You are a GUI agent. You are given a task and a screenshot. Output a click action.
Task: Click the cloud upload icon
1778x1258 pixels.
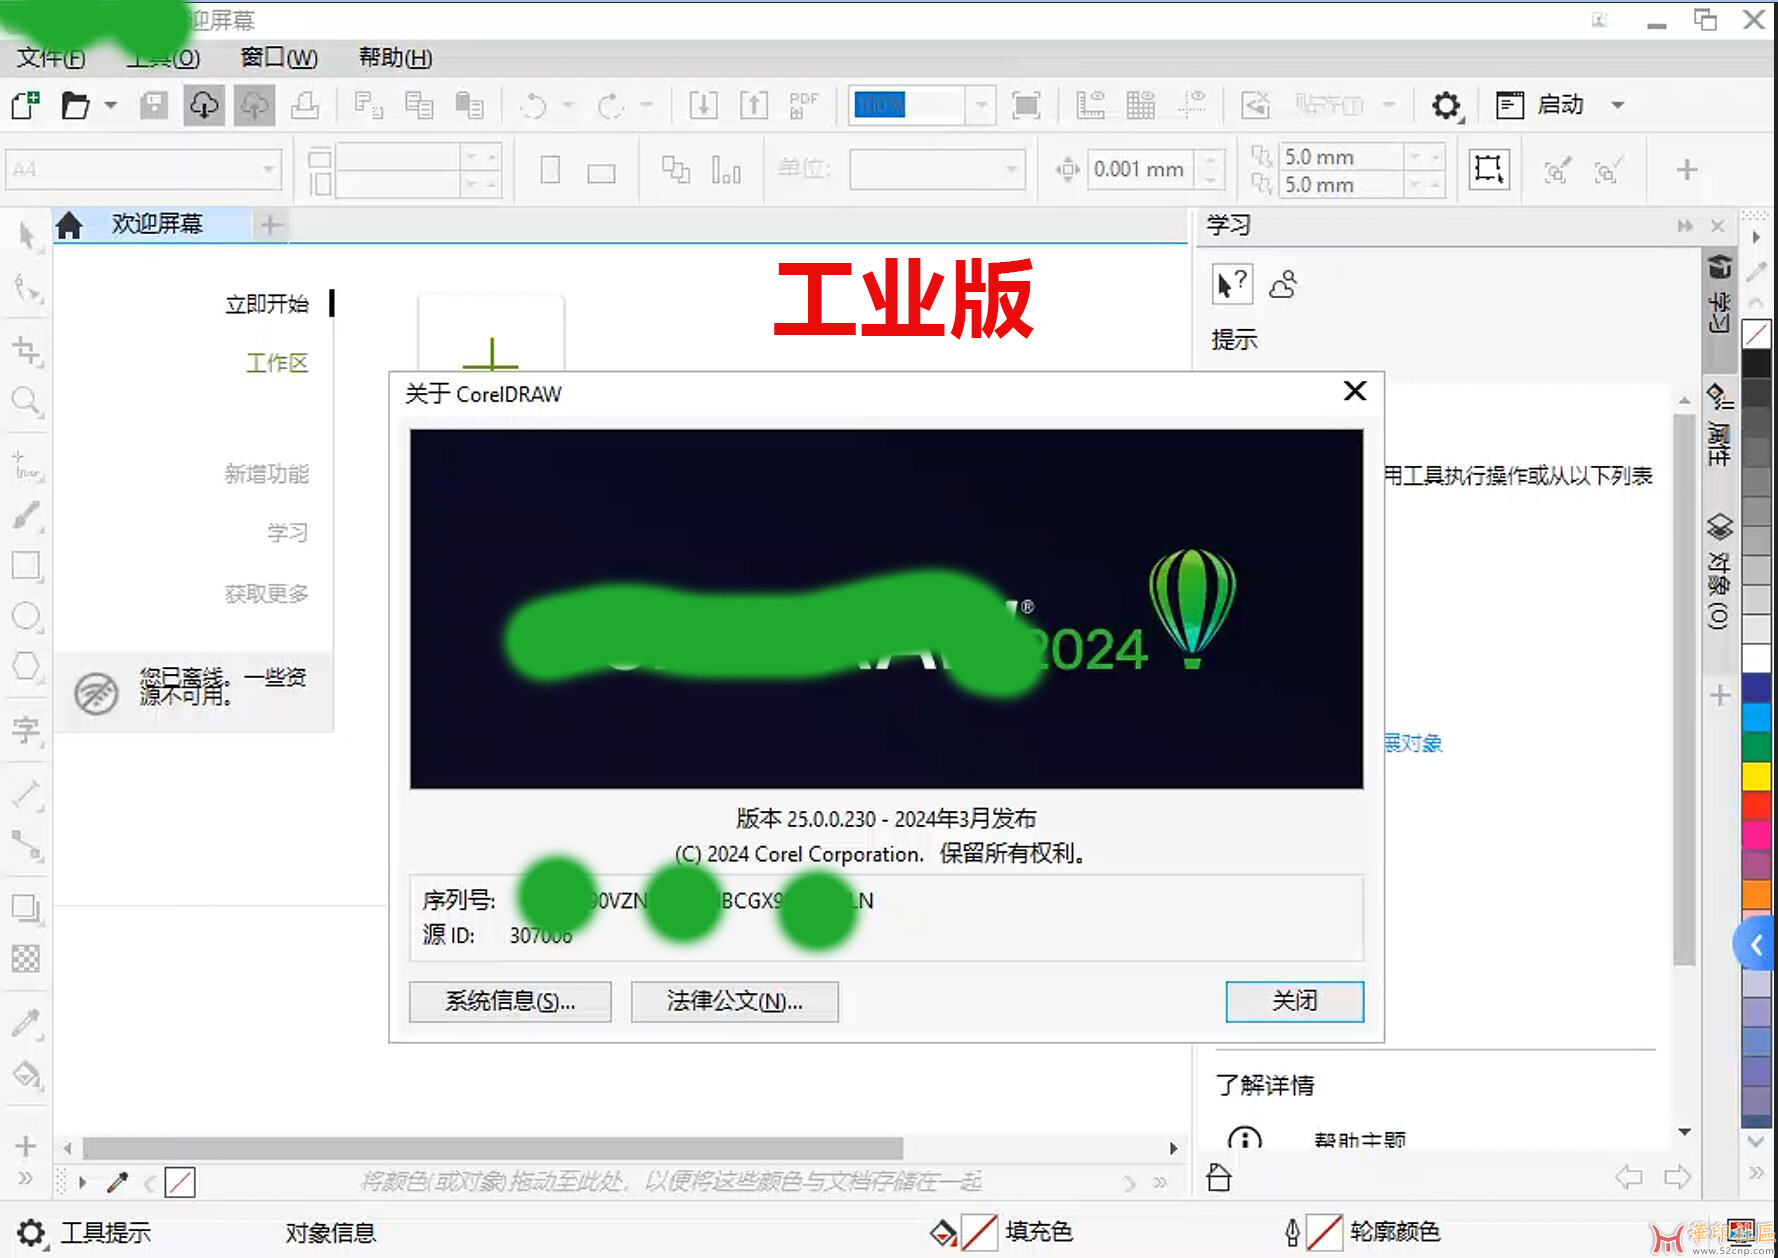coord(255,105)
